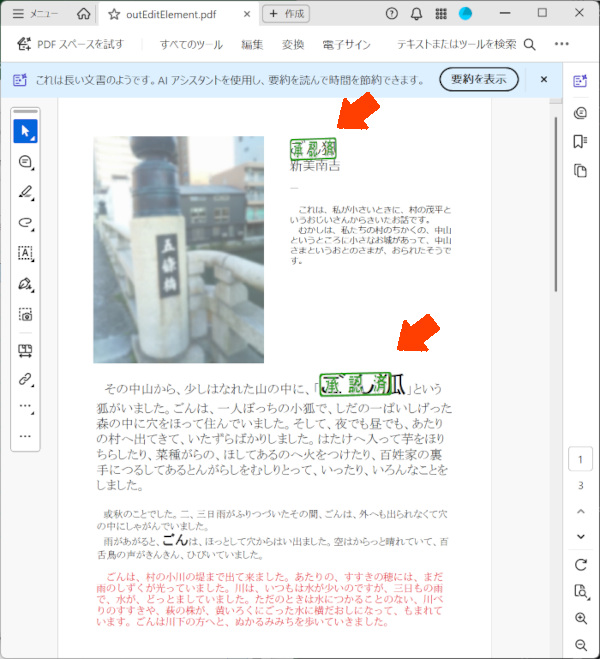Click the enlarged word ごん in text
Screen dimensions: 600x659
click(x=175, y=540)
